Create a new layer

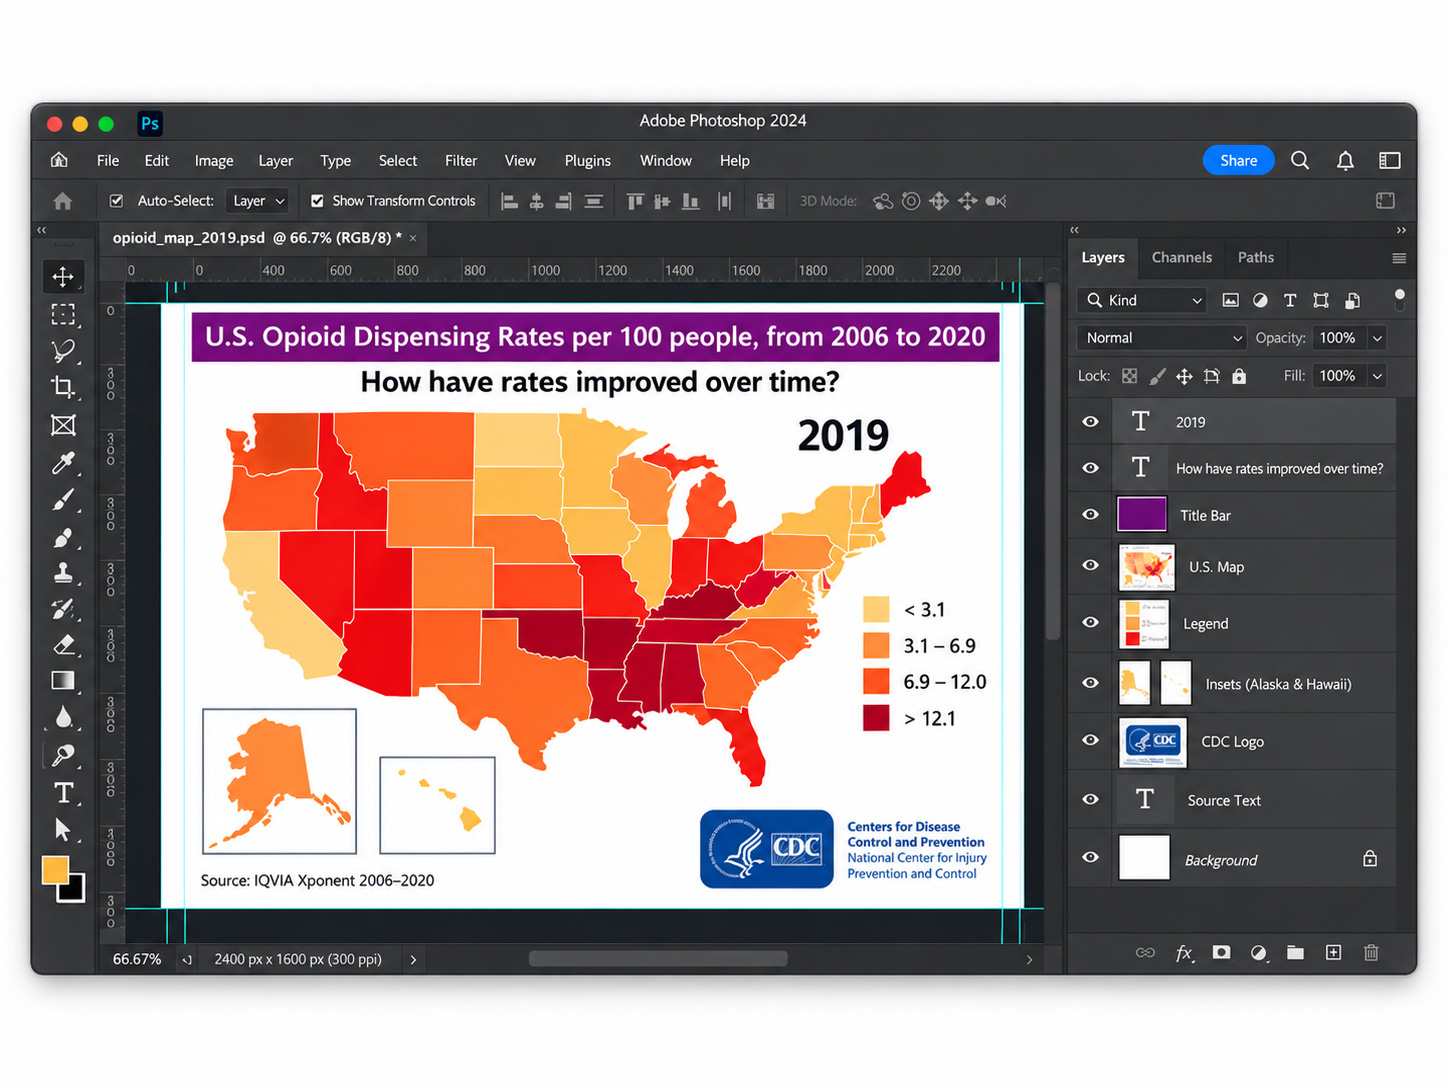[x=1334, y=952]
